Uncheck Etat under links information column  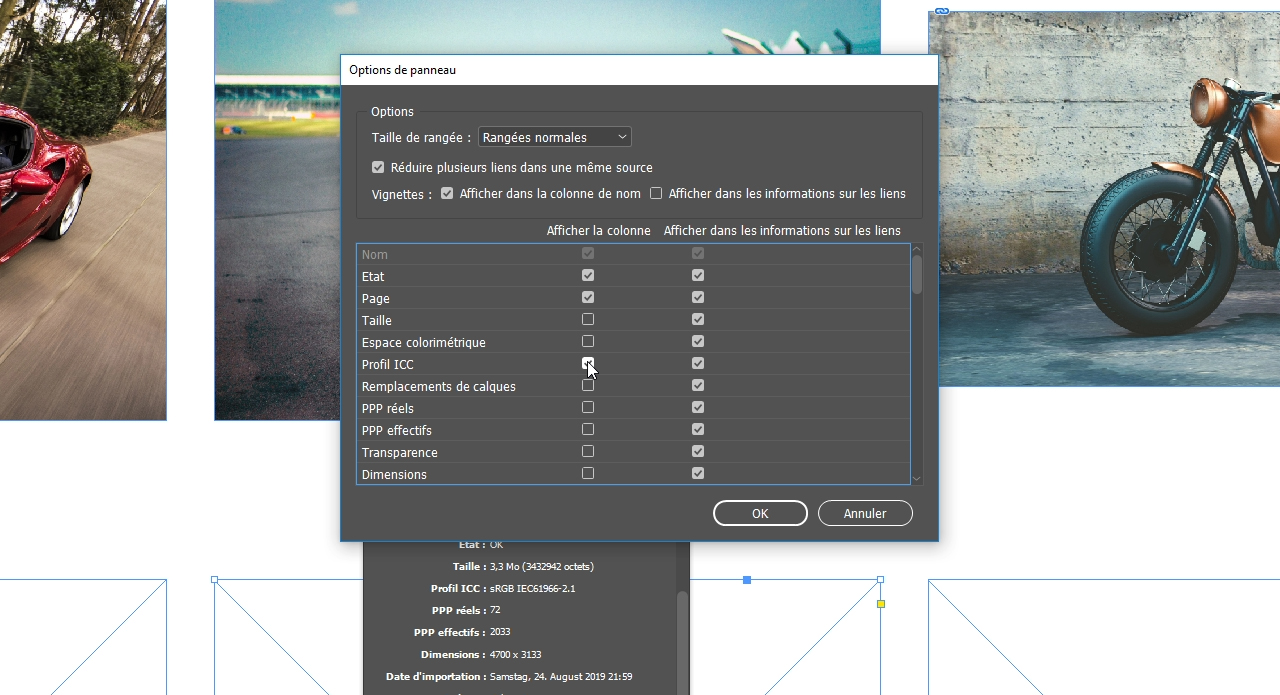(x=698, y=275)
